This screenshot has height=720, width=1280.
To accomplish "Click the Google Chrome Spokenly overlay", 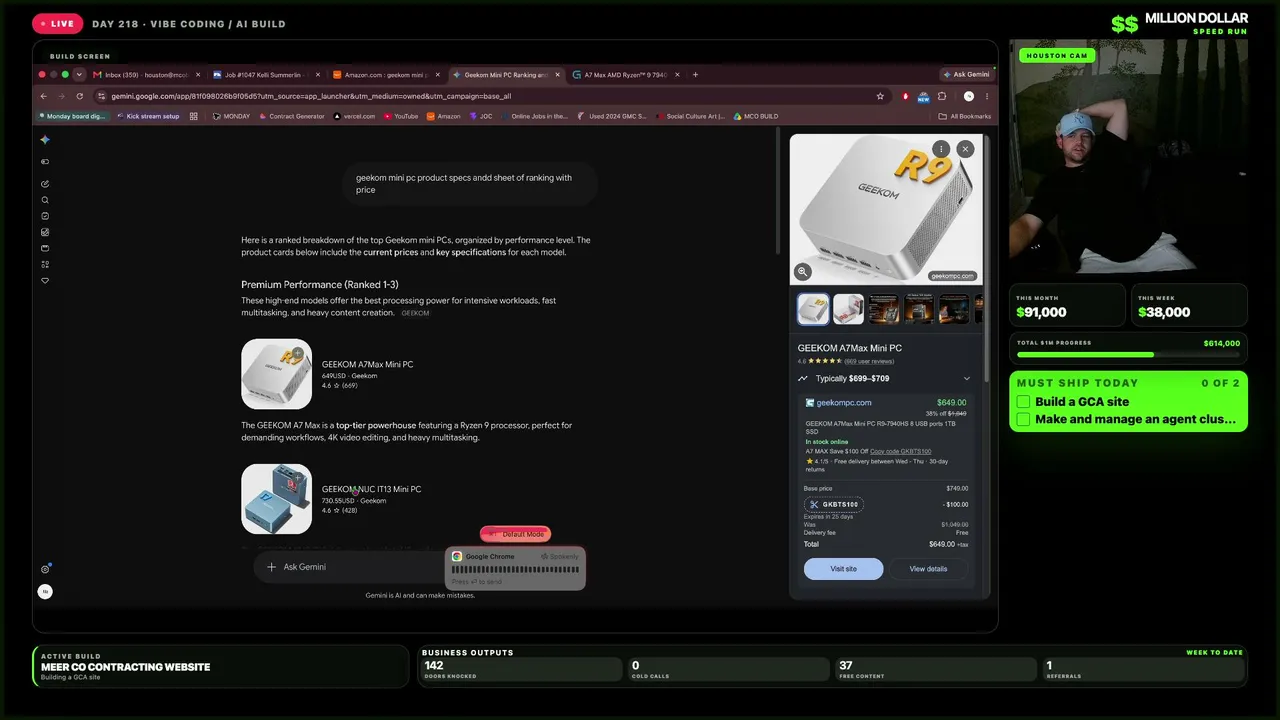I will point(515,568).
